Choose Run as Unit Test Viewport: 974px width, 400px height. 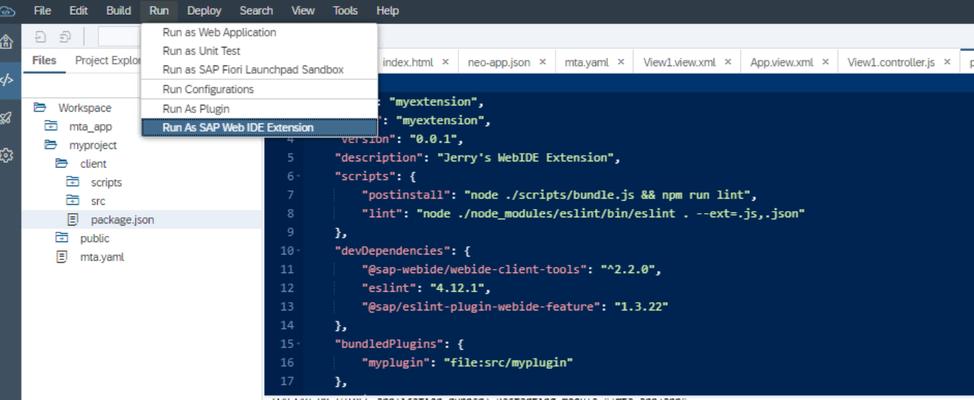coord(259,51)
